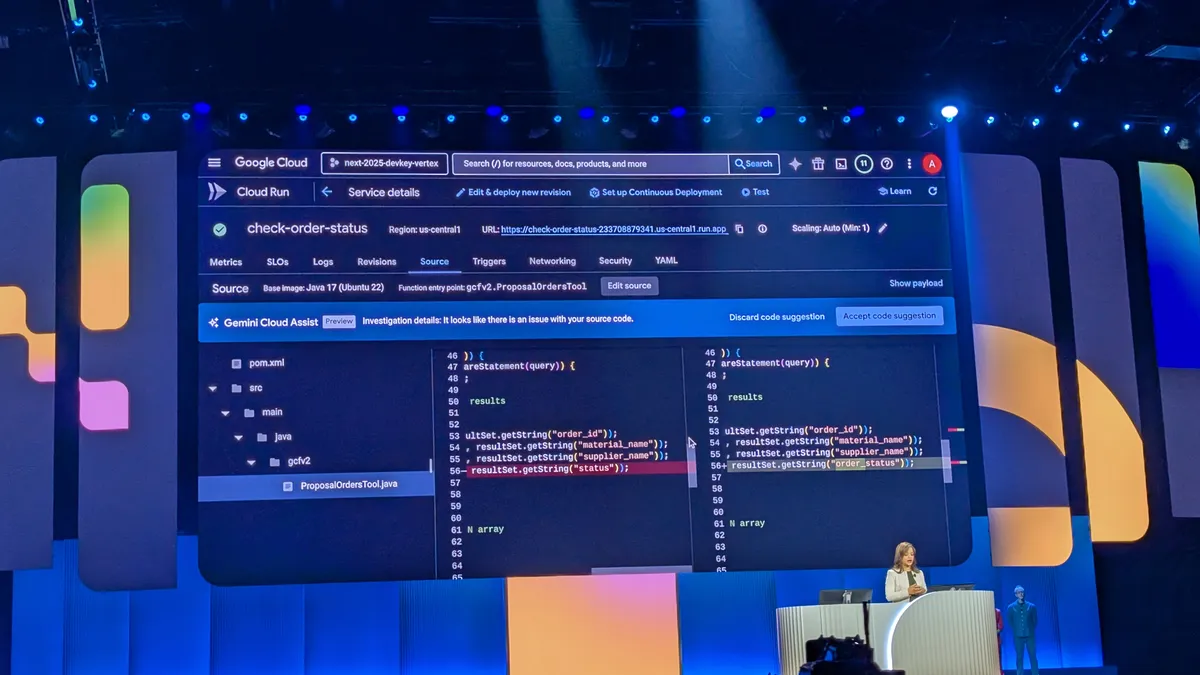Click the Region: us-central1 text
The width and height of the screenshot is (1200, 675).
point(424,229)
